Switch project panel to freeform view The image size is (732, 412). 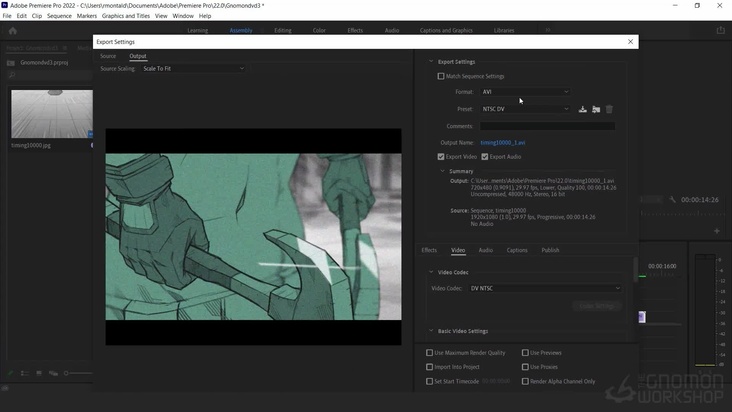click(x=54, y=373)
